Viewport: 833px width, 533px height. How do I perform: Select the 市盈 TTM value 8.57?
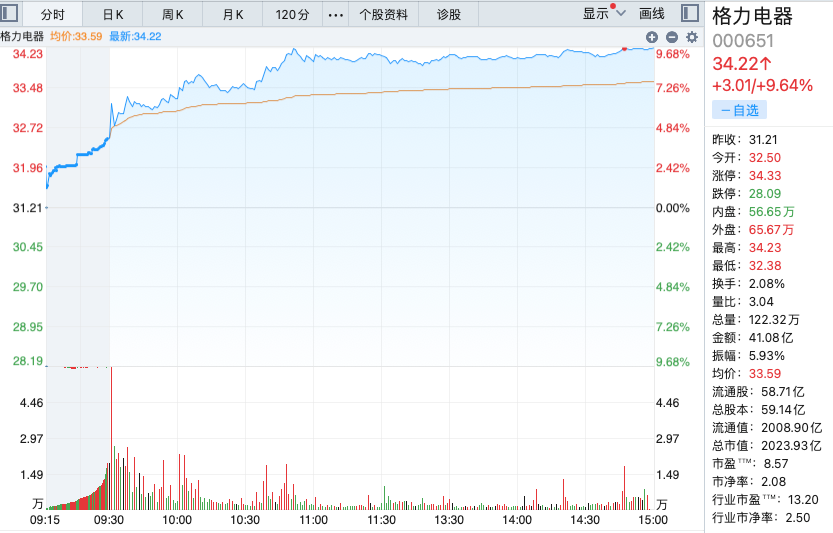click(776, 464)
